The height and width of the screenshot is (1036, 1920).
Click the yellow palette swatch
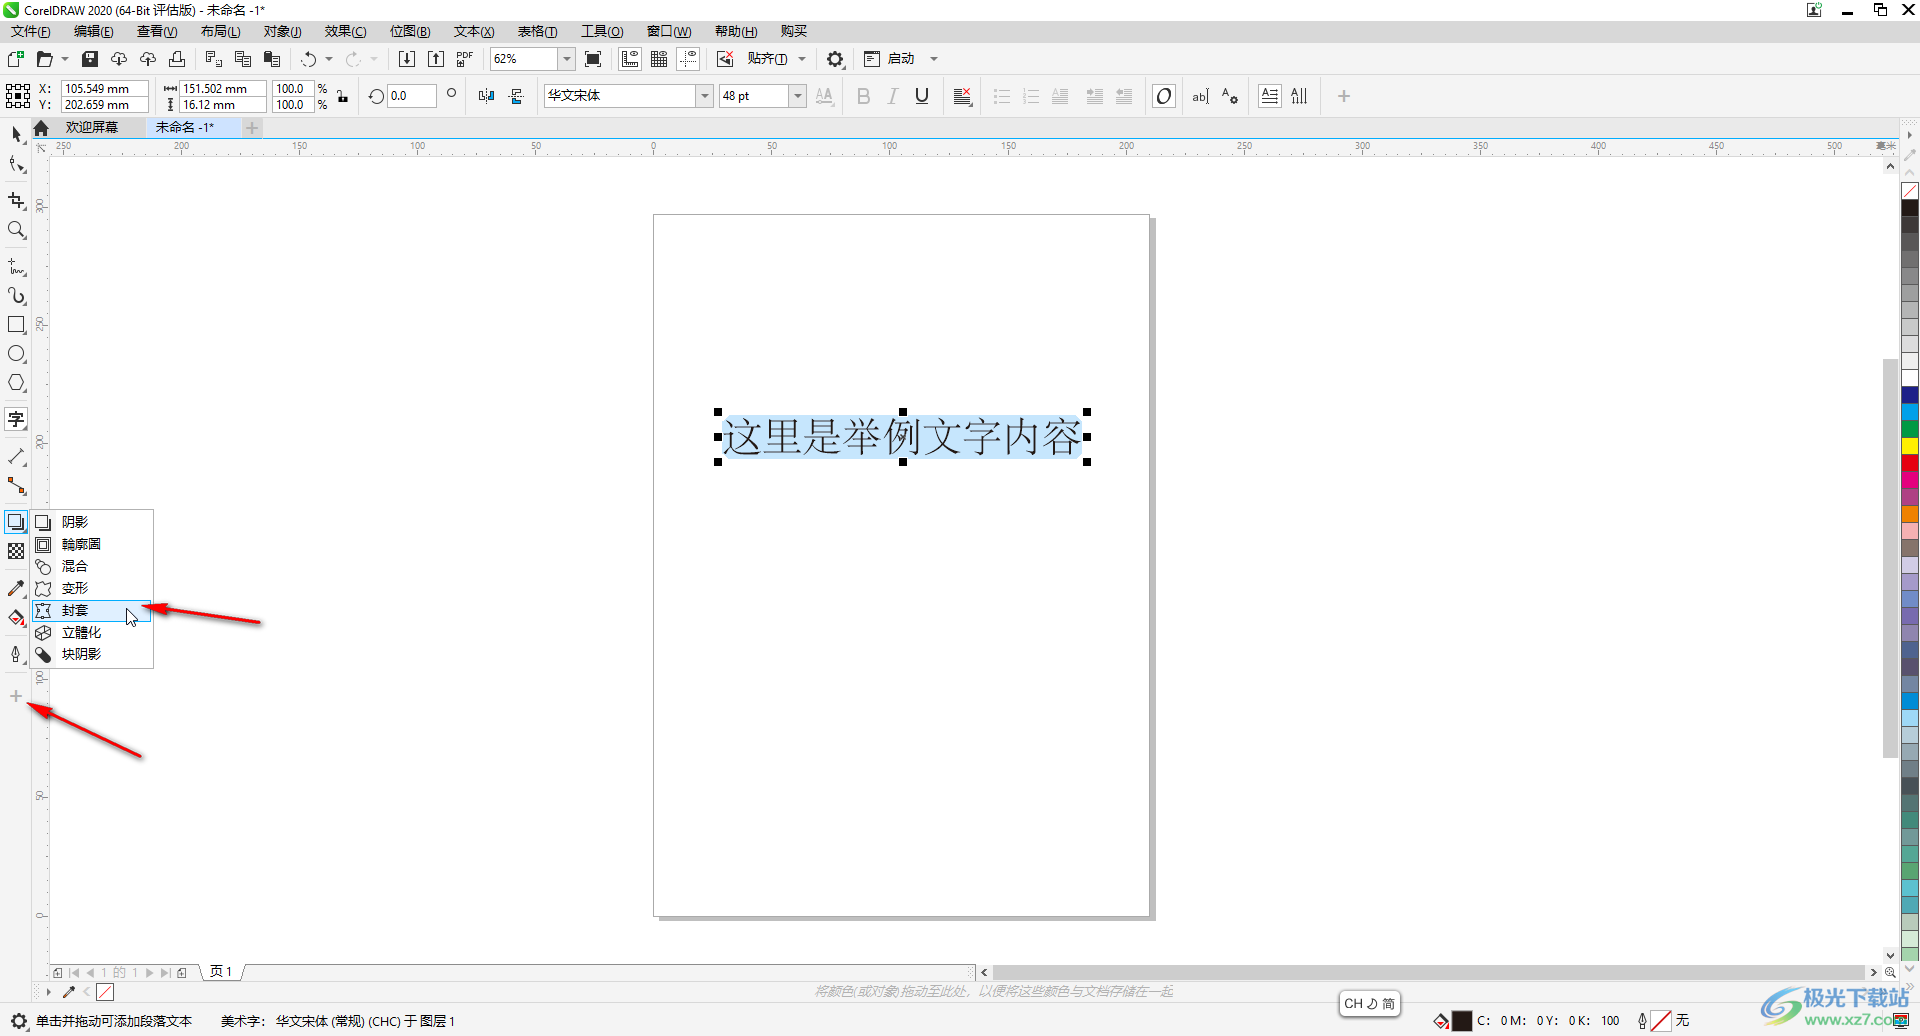click(1910, 446)
